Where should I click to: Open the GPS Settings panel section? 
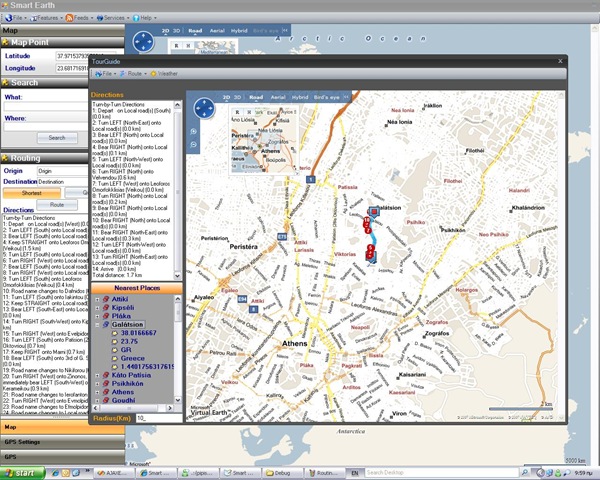pos(62,442)
